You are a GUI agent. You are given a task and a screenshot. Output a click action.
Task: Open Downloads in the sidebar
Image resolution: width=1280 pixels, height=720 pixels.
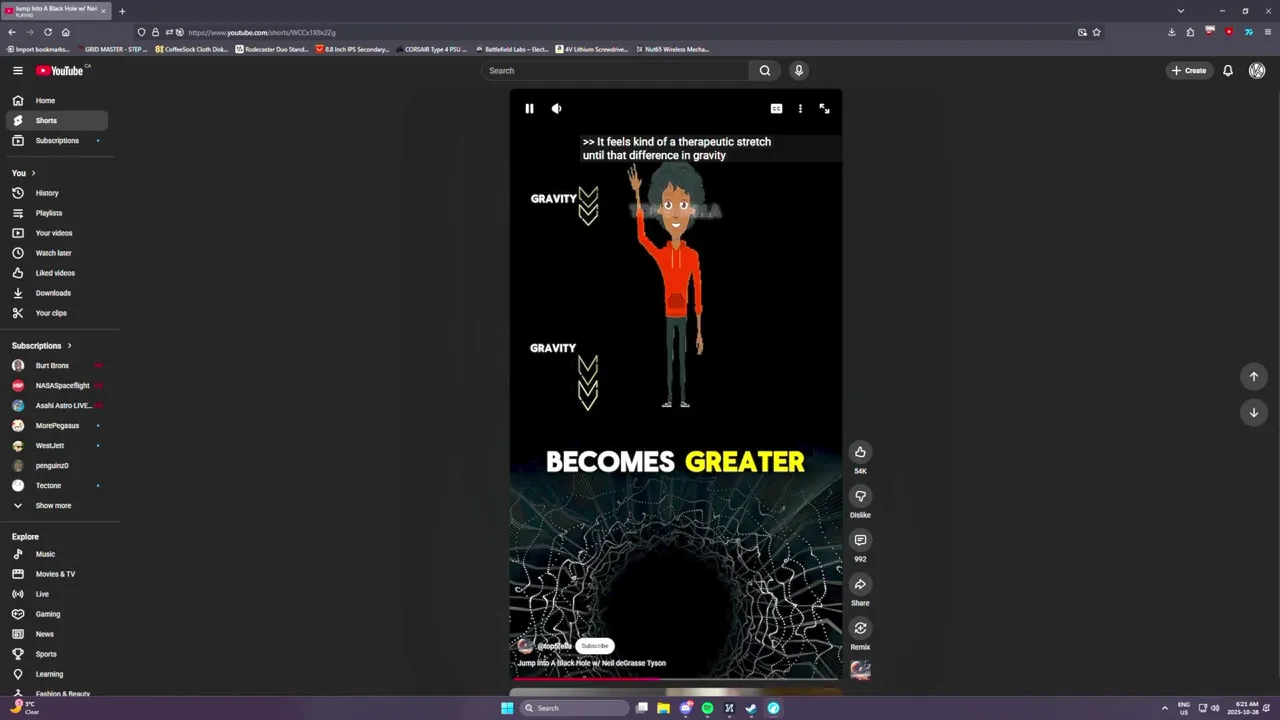(57, 293)
